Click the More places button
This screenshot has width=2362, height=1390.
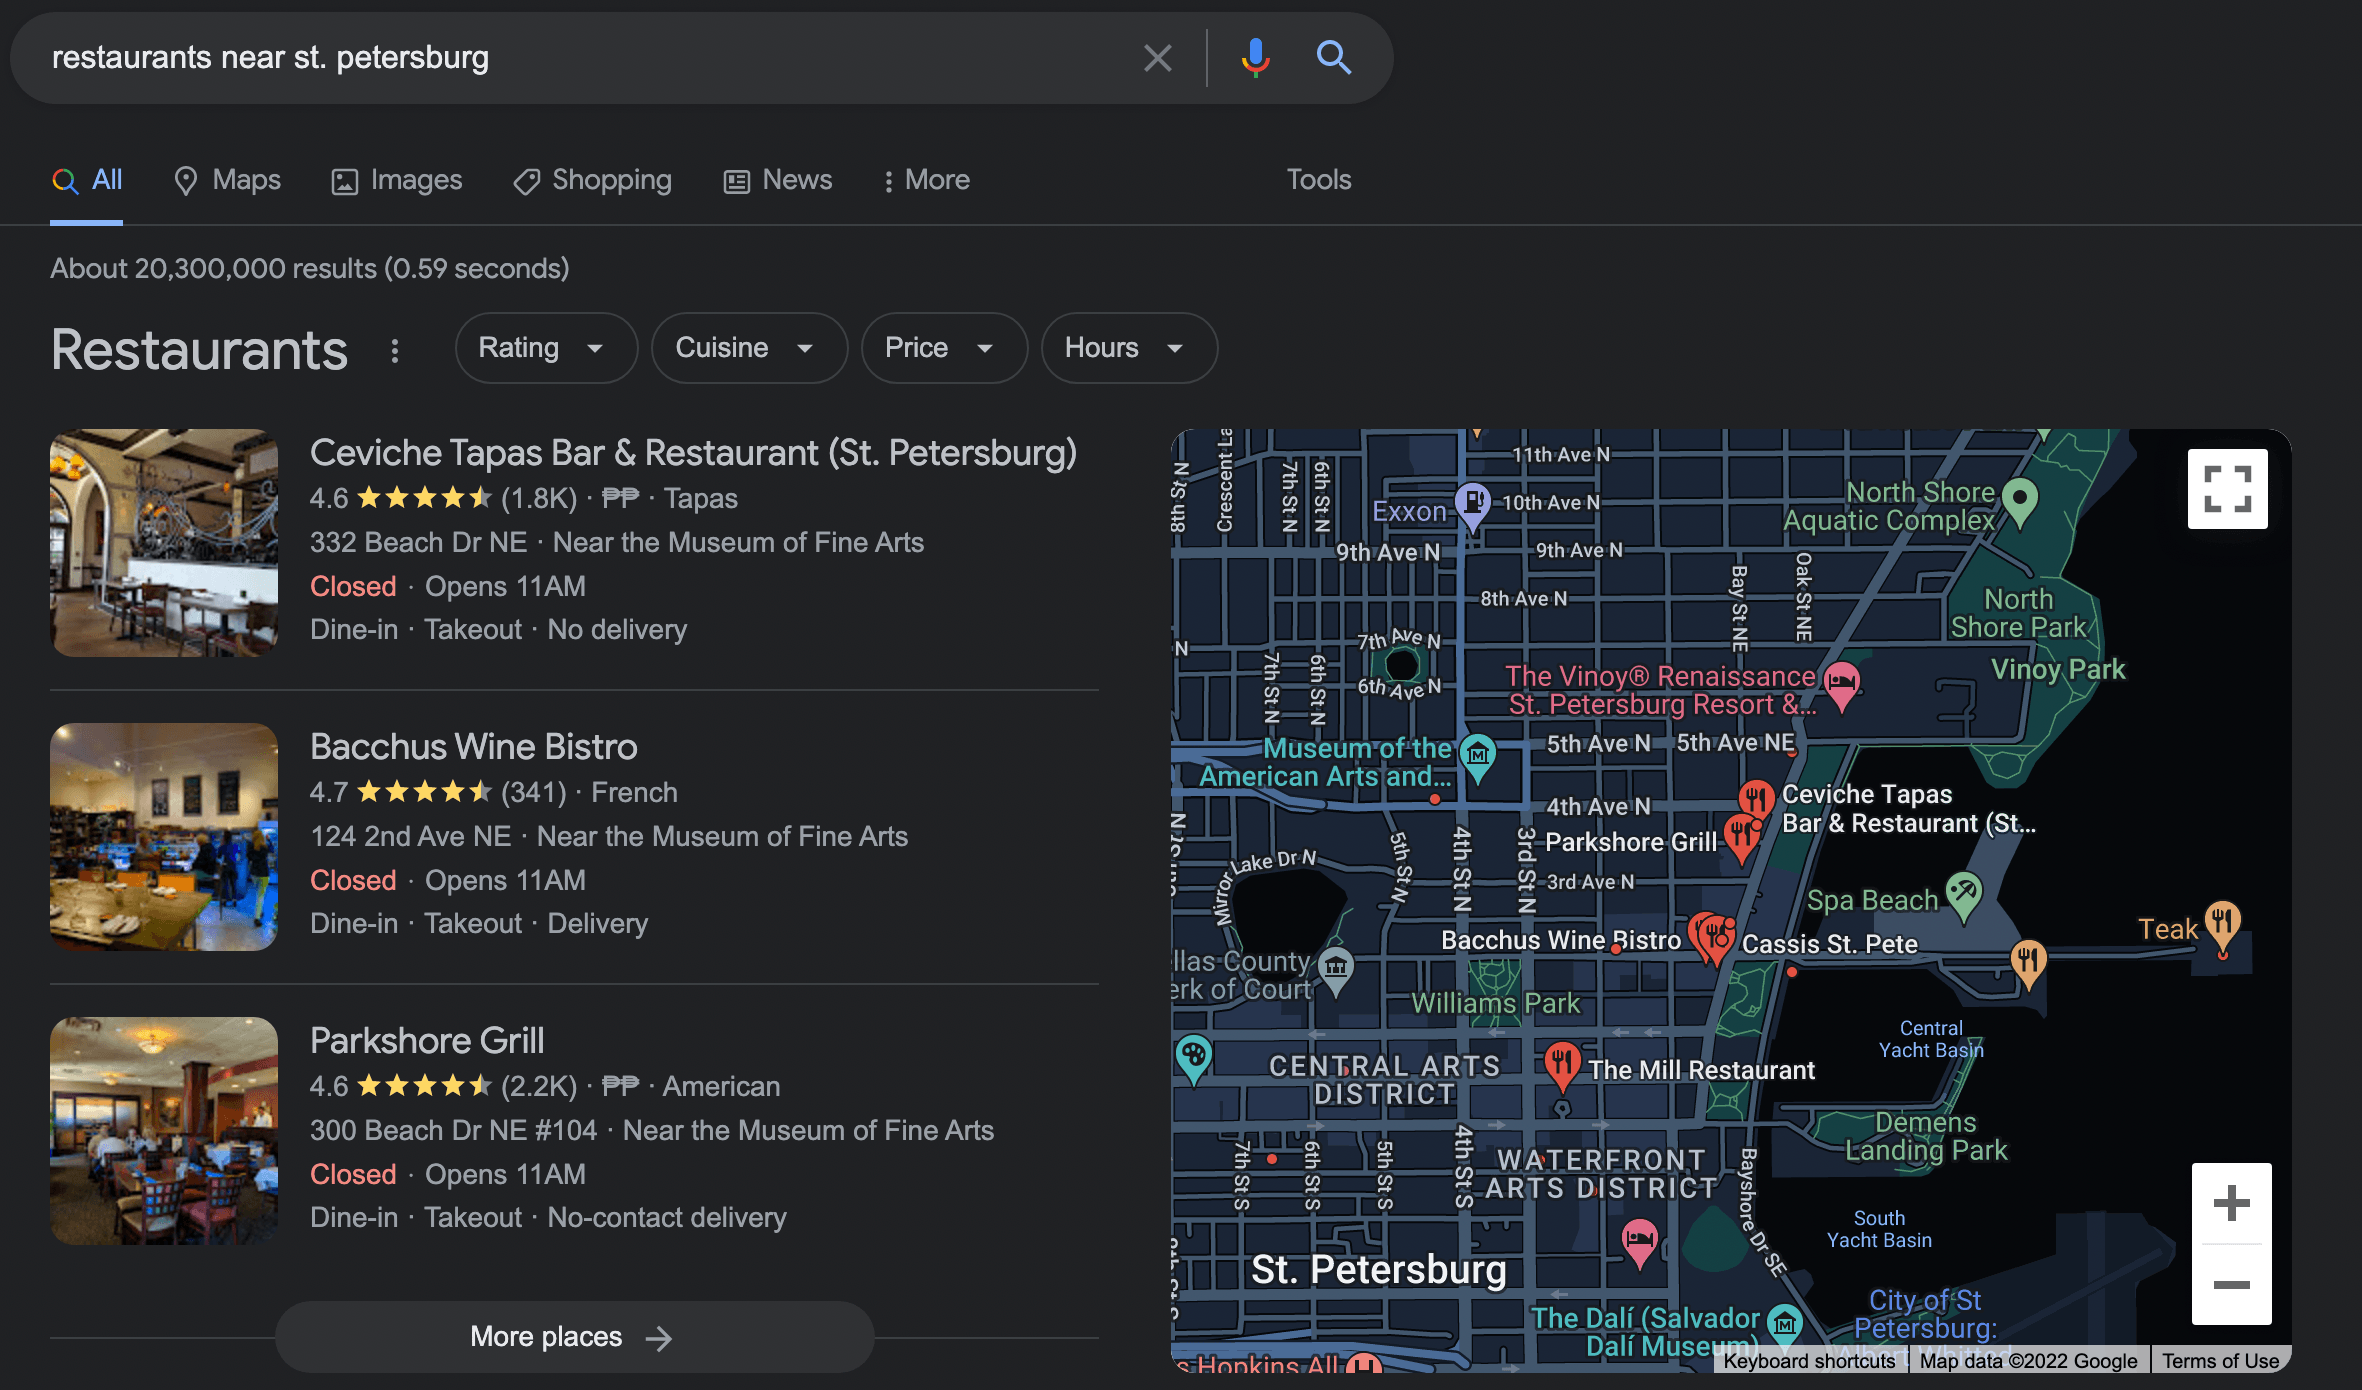[x=574, y=1337]
